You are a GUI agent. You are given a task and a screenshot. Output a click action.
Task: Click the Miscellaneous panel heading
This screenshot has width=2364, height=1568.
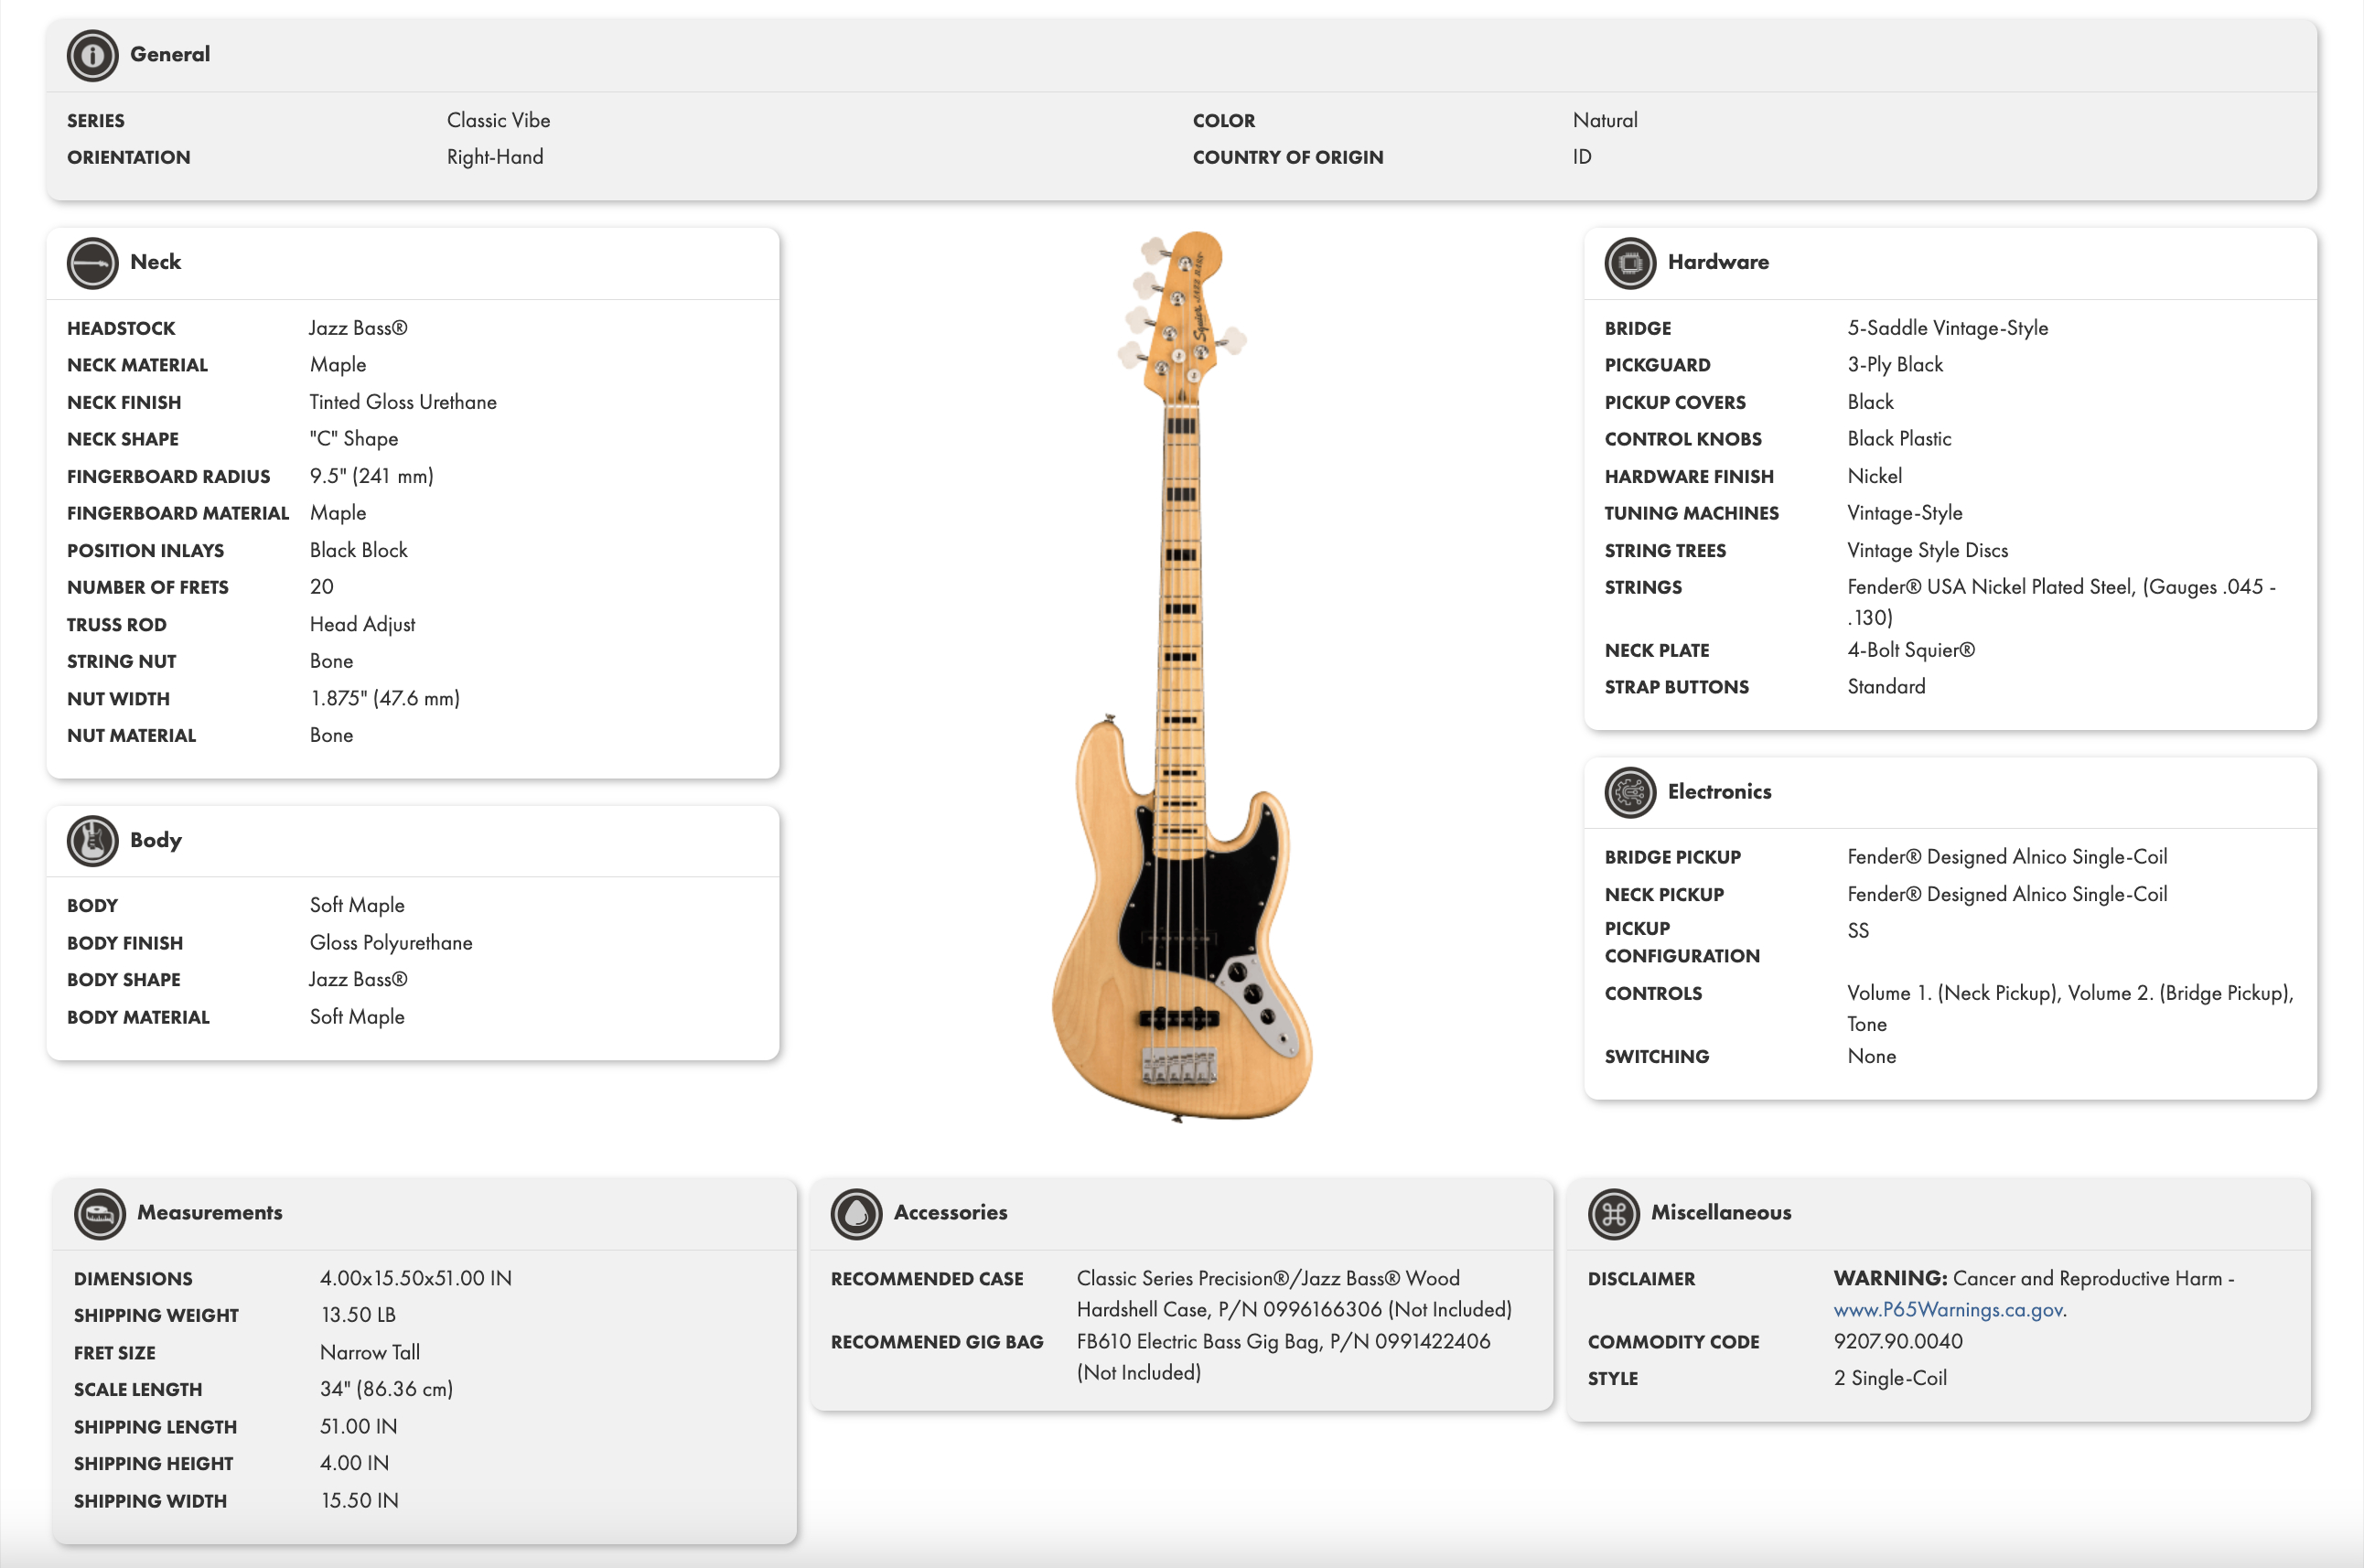pyautogui.click(x=1720, y=1212)
